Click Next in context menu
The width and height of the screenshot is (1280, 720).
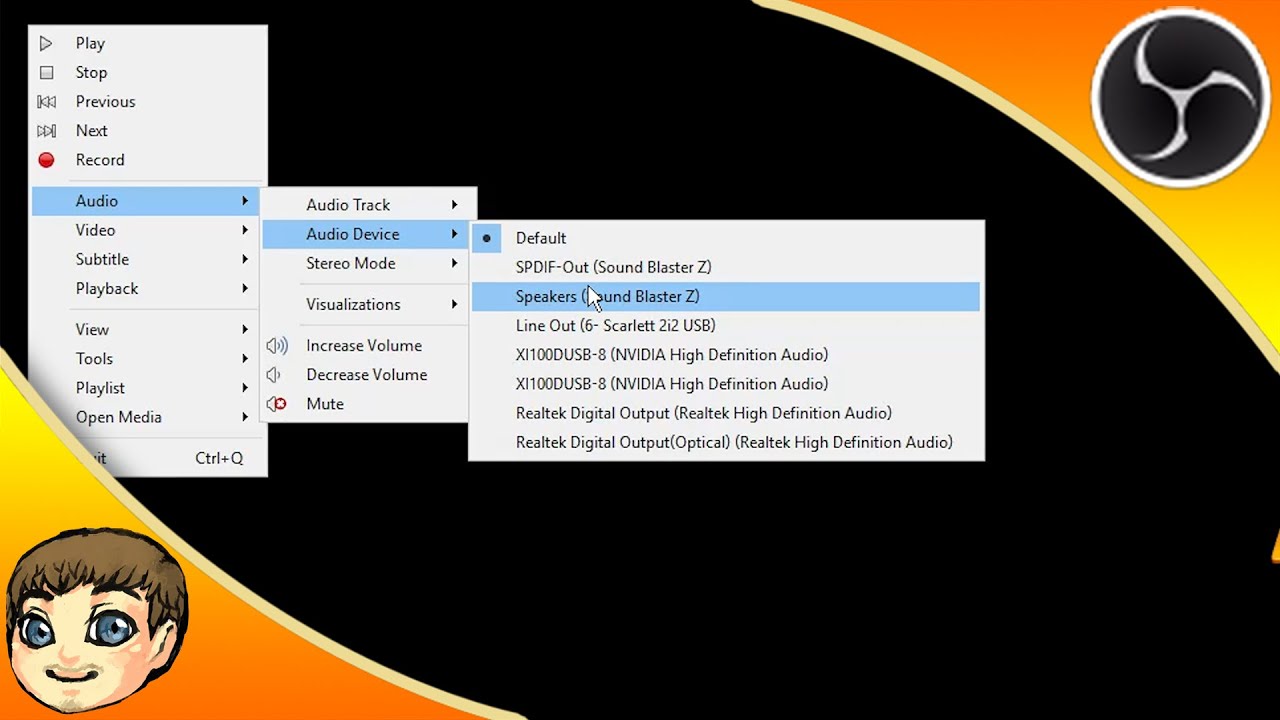pyautogui.click(x=147, y=130)
